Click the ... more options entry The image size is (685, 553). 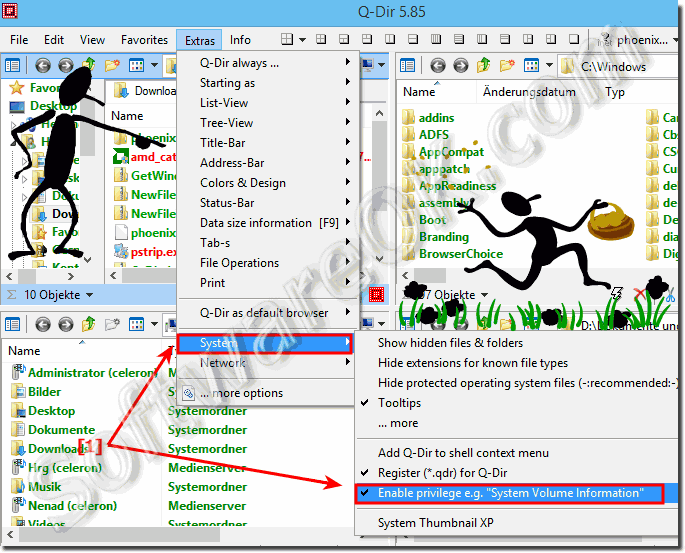[266, 393]
